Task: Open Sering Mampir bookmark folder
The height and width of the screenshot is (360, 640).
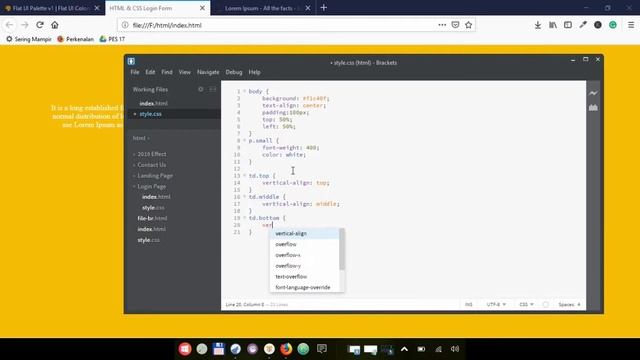Action: [29, 39]
